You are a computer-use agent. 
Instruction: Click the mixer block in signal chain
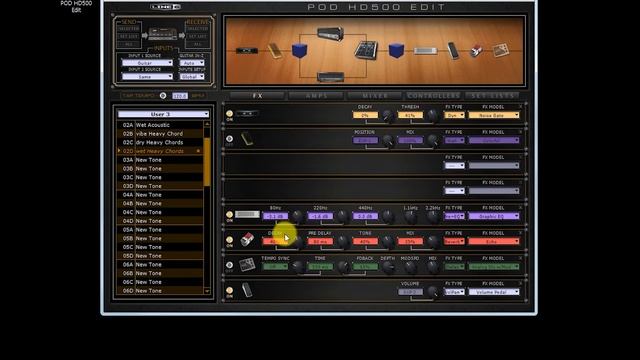coord(365,50)
